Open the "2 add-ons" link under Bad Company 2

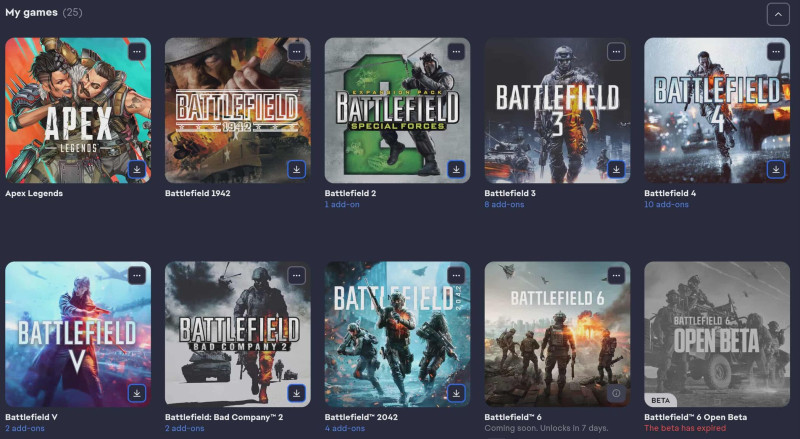[184, 428]
